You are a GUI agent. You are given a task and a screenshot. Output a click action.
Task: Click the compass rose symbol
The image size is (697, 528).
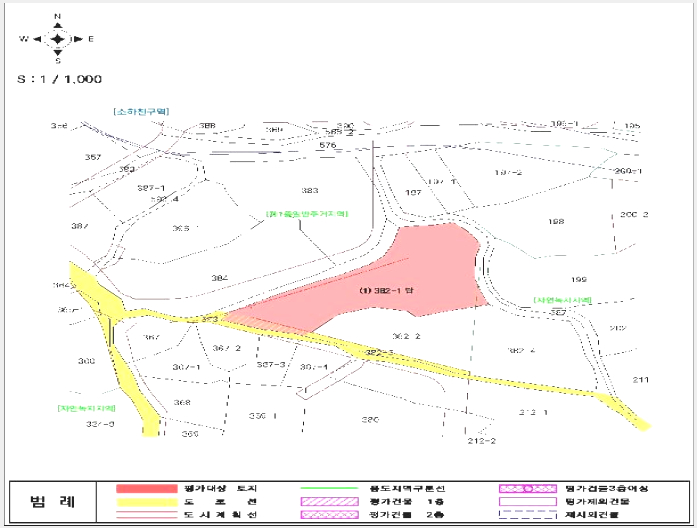coord(57,39)
